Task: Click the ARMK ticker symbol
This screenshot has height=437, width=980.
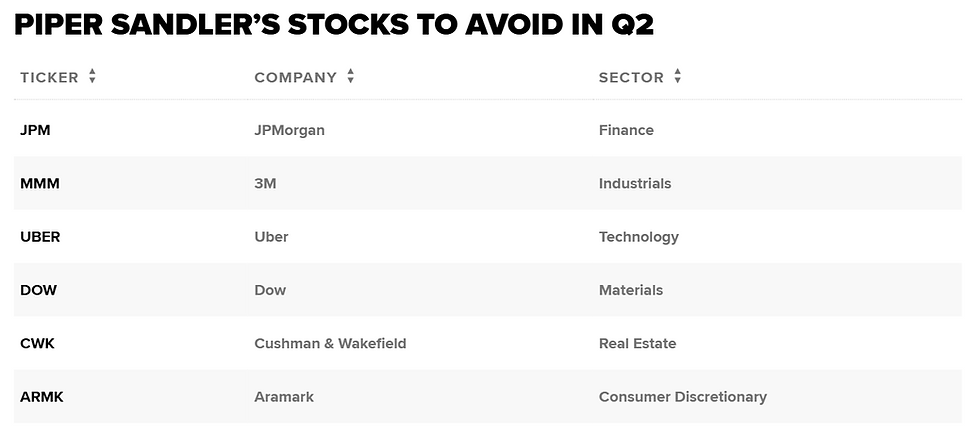Action: point(42,397)
